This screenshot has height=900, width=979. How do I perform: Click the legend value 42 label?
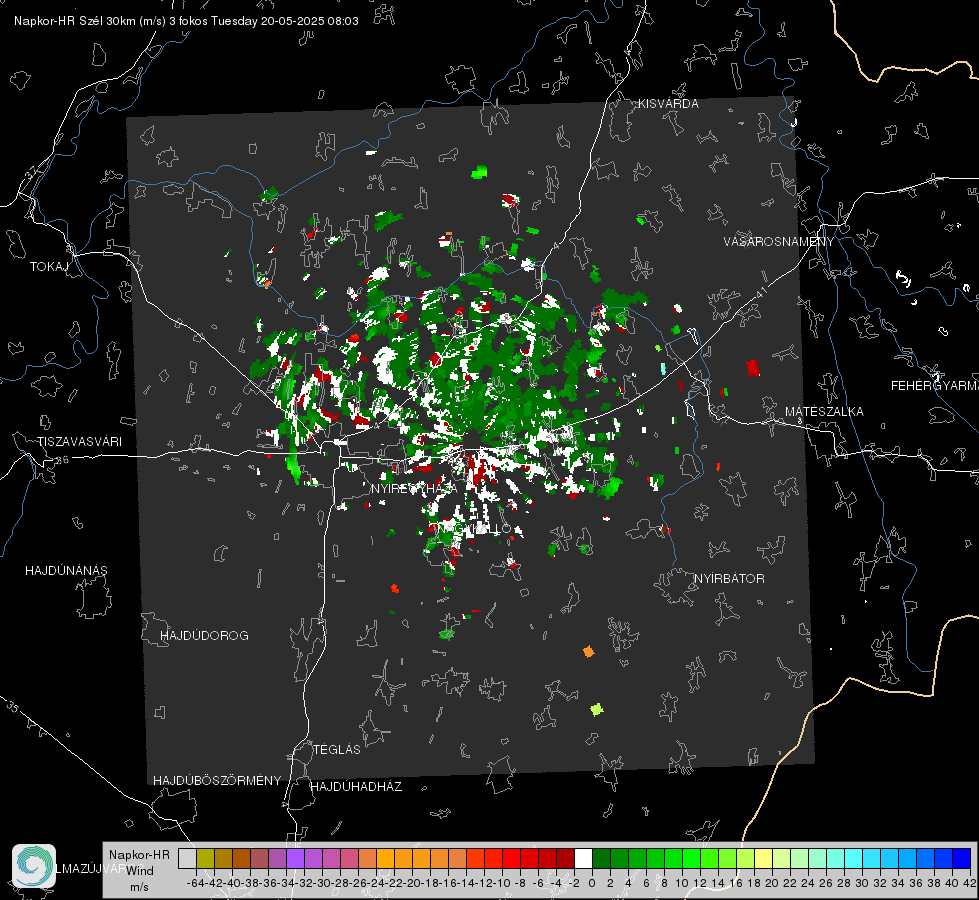pyautogui.click(x=970, y=883)
